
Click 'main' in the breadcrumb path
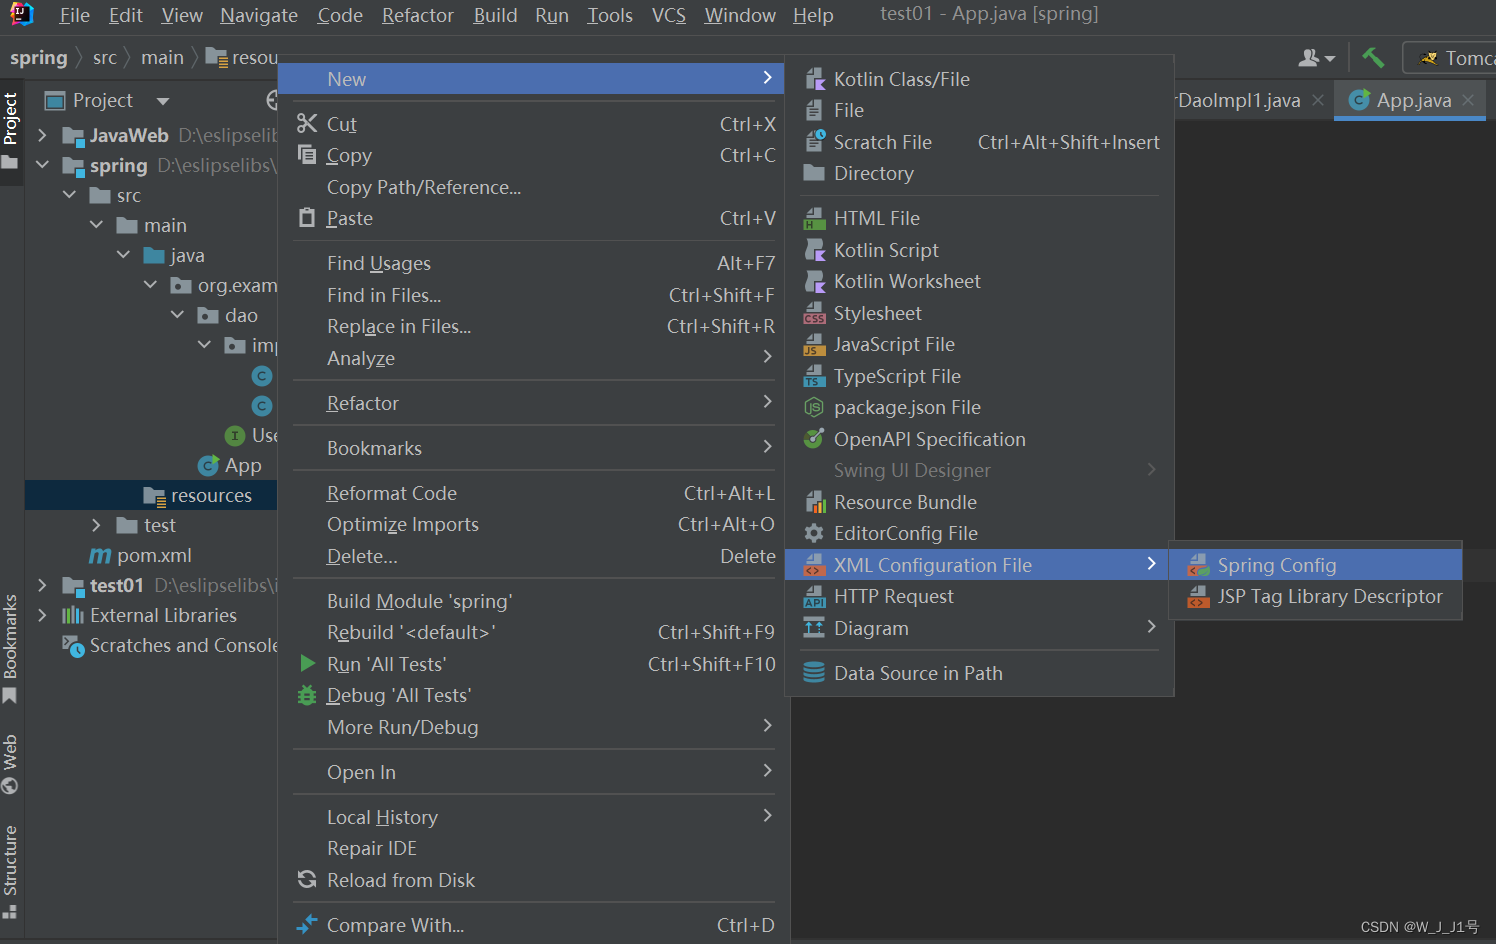[x=162, y=57]
